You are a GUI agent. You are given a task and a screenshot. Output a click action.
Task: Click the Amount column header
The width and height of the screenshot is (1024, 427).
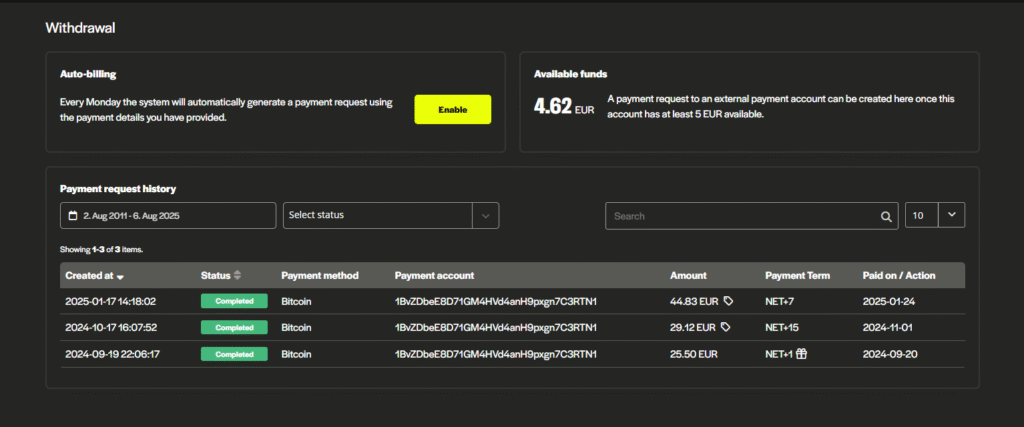tap(688, 276)
